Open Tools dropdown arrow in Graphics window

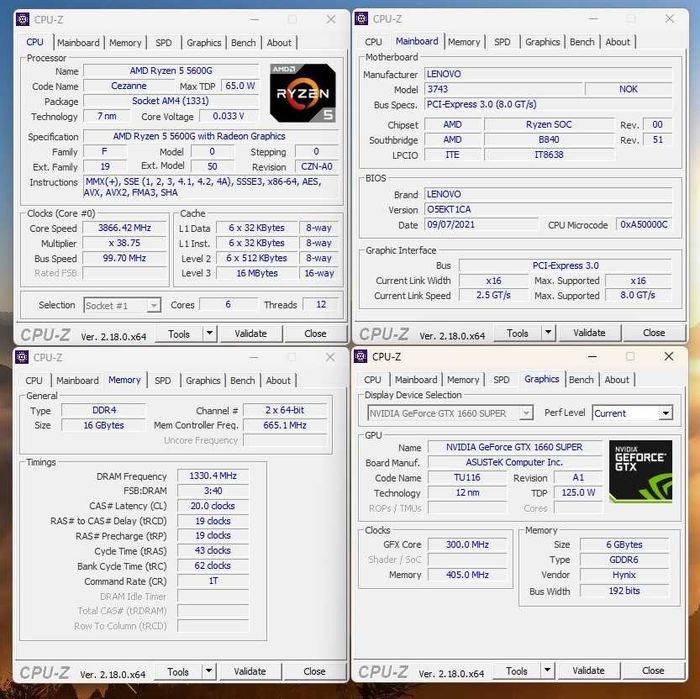coord(547,670)
